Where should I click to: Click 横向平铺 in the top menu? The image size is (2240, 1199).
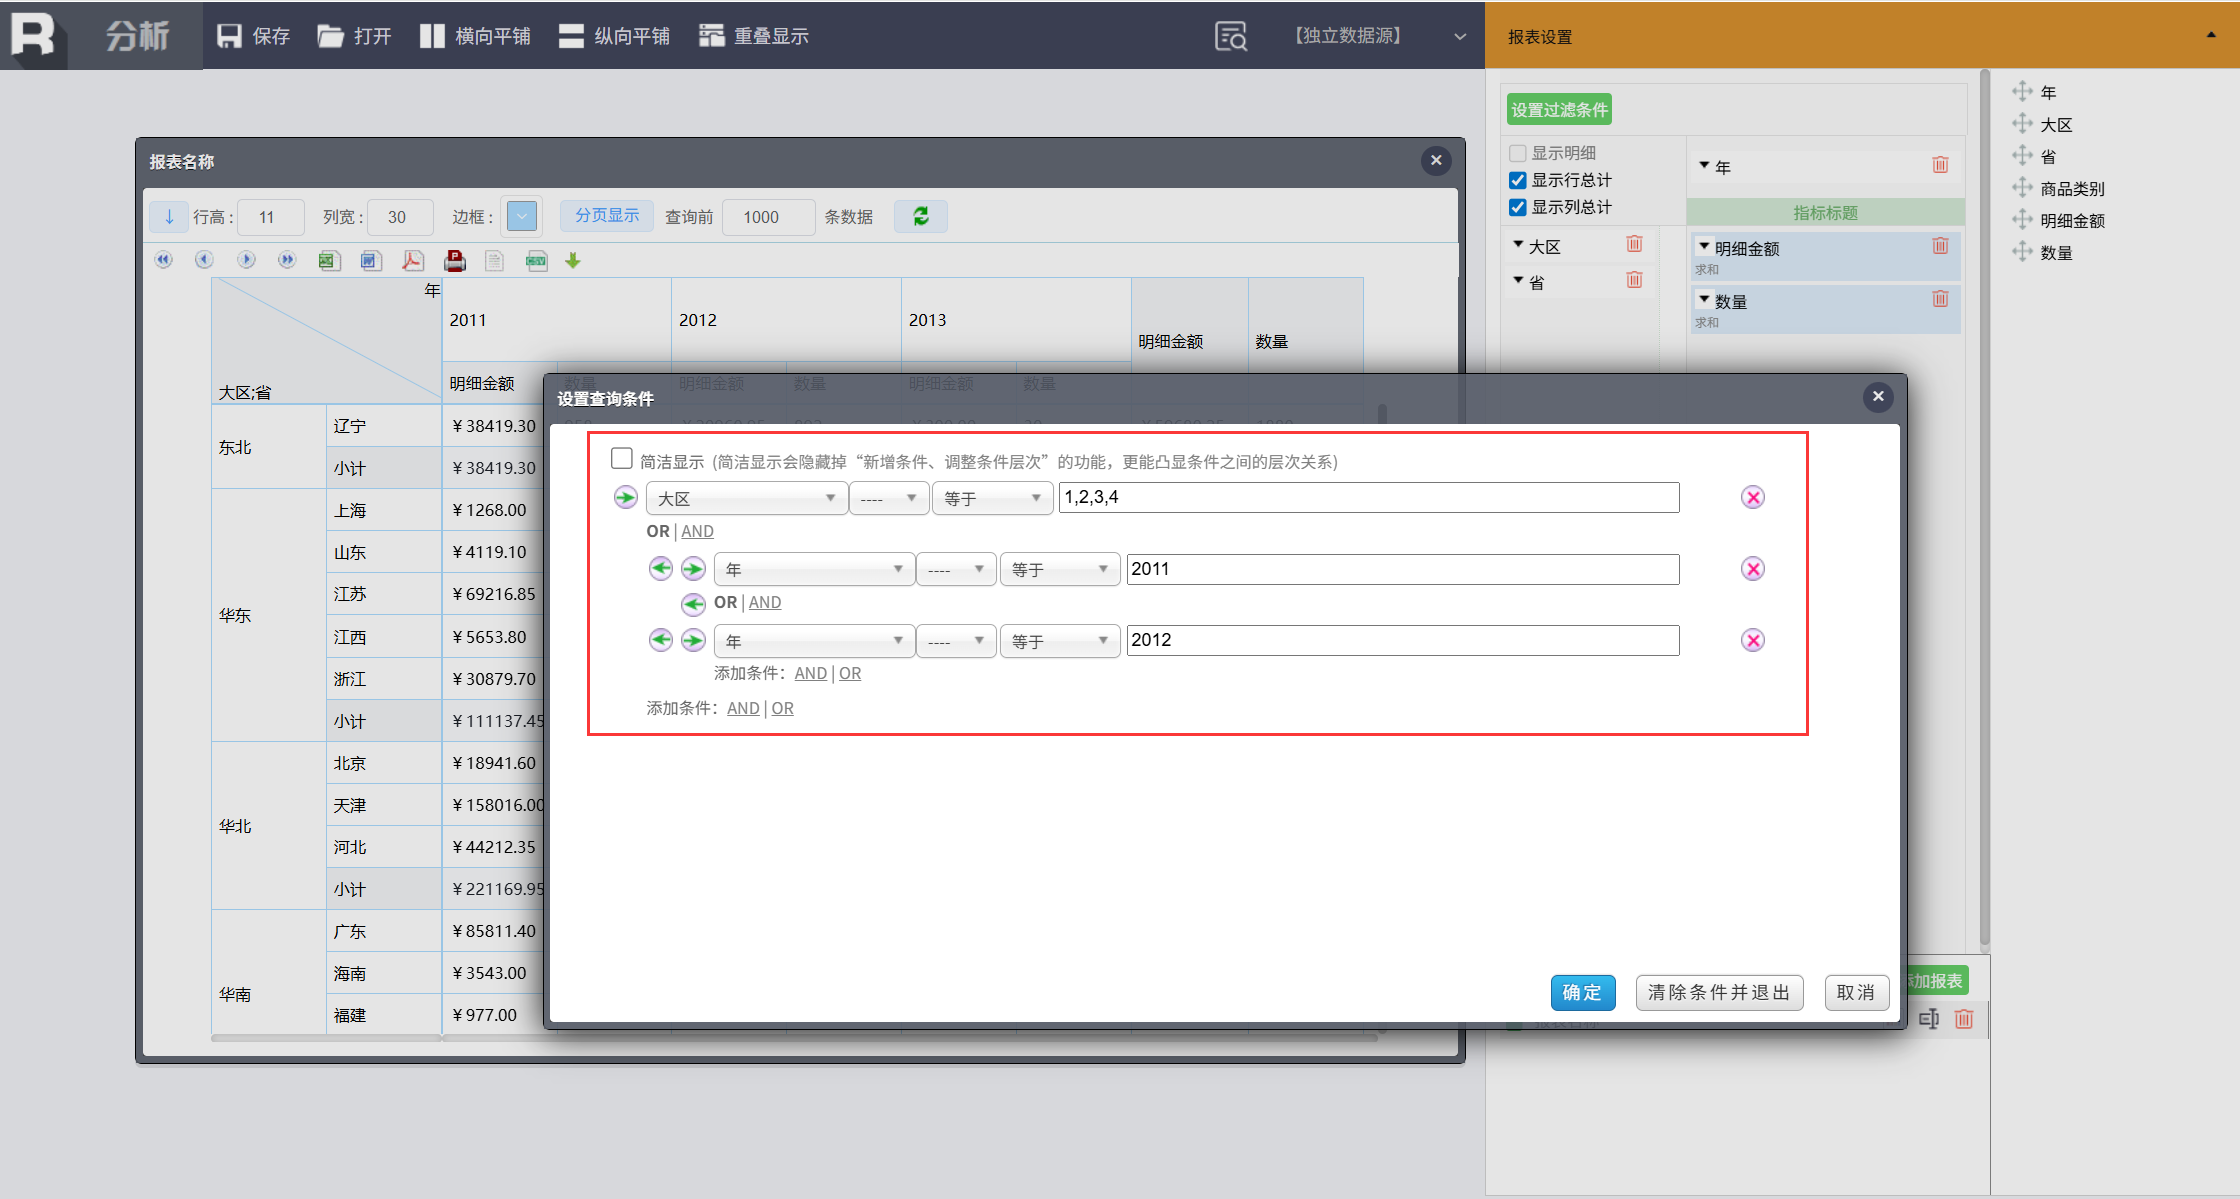pos(475,36)
